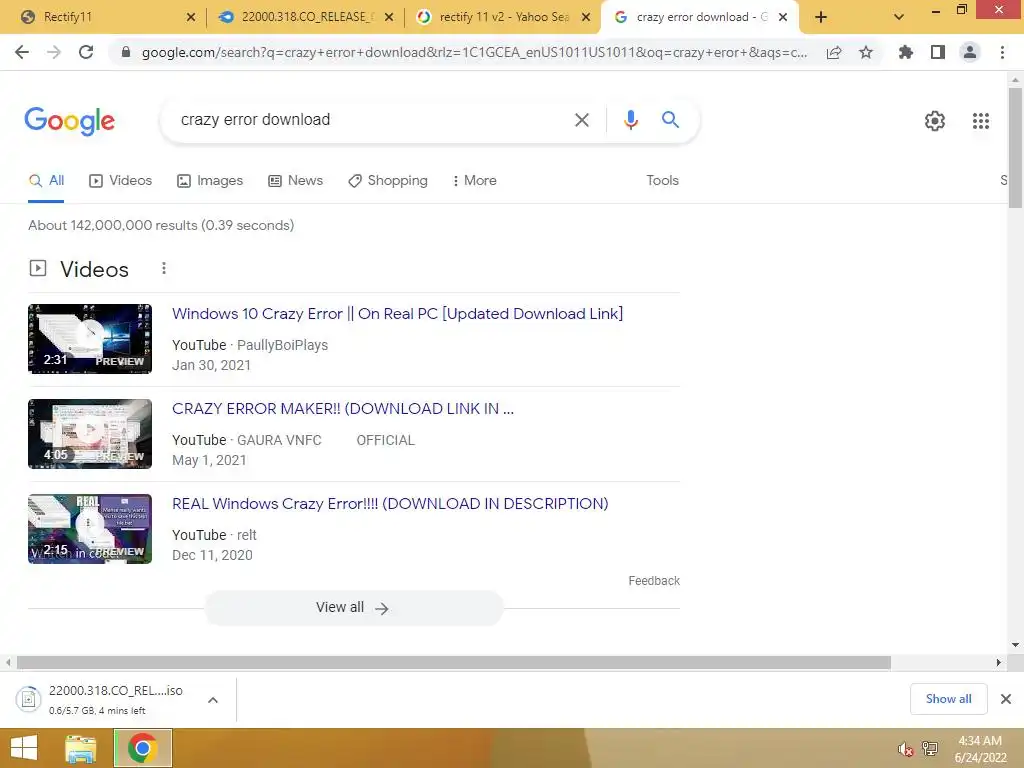Screen dimensions: 1024x768
Task: Click the browser forward arrow
Action: pyautogui.click(x=54, y=52)
